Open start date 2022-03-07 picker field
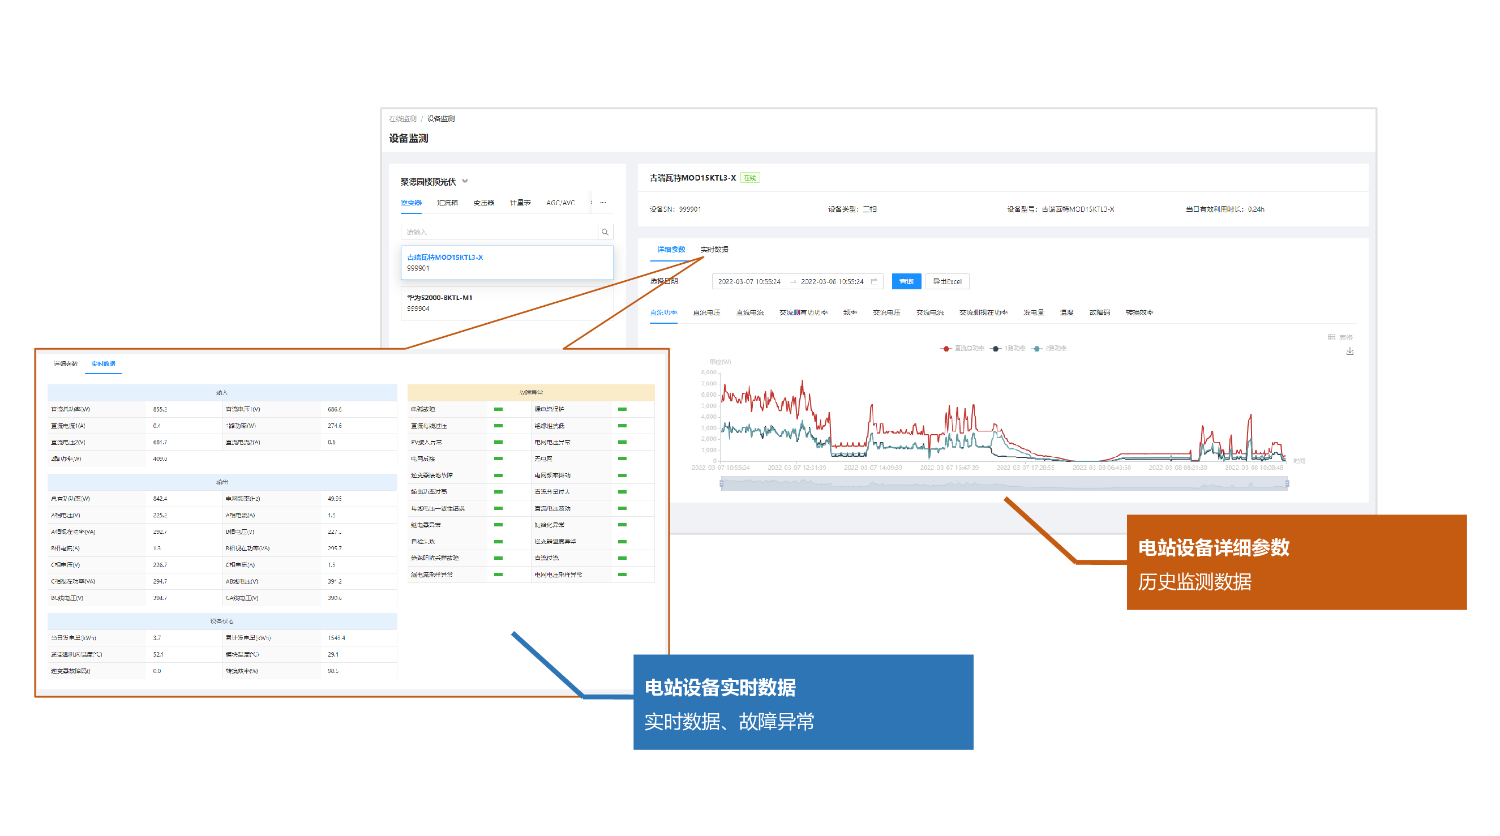1500x836 pixels. pos(749,282)
